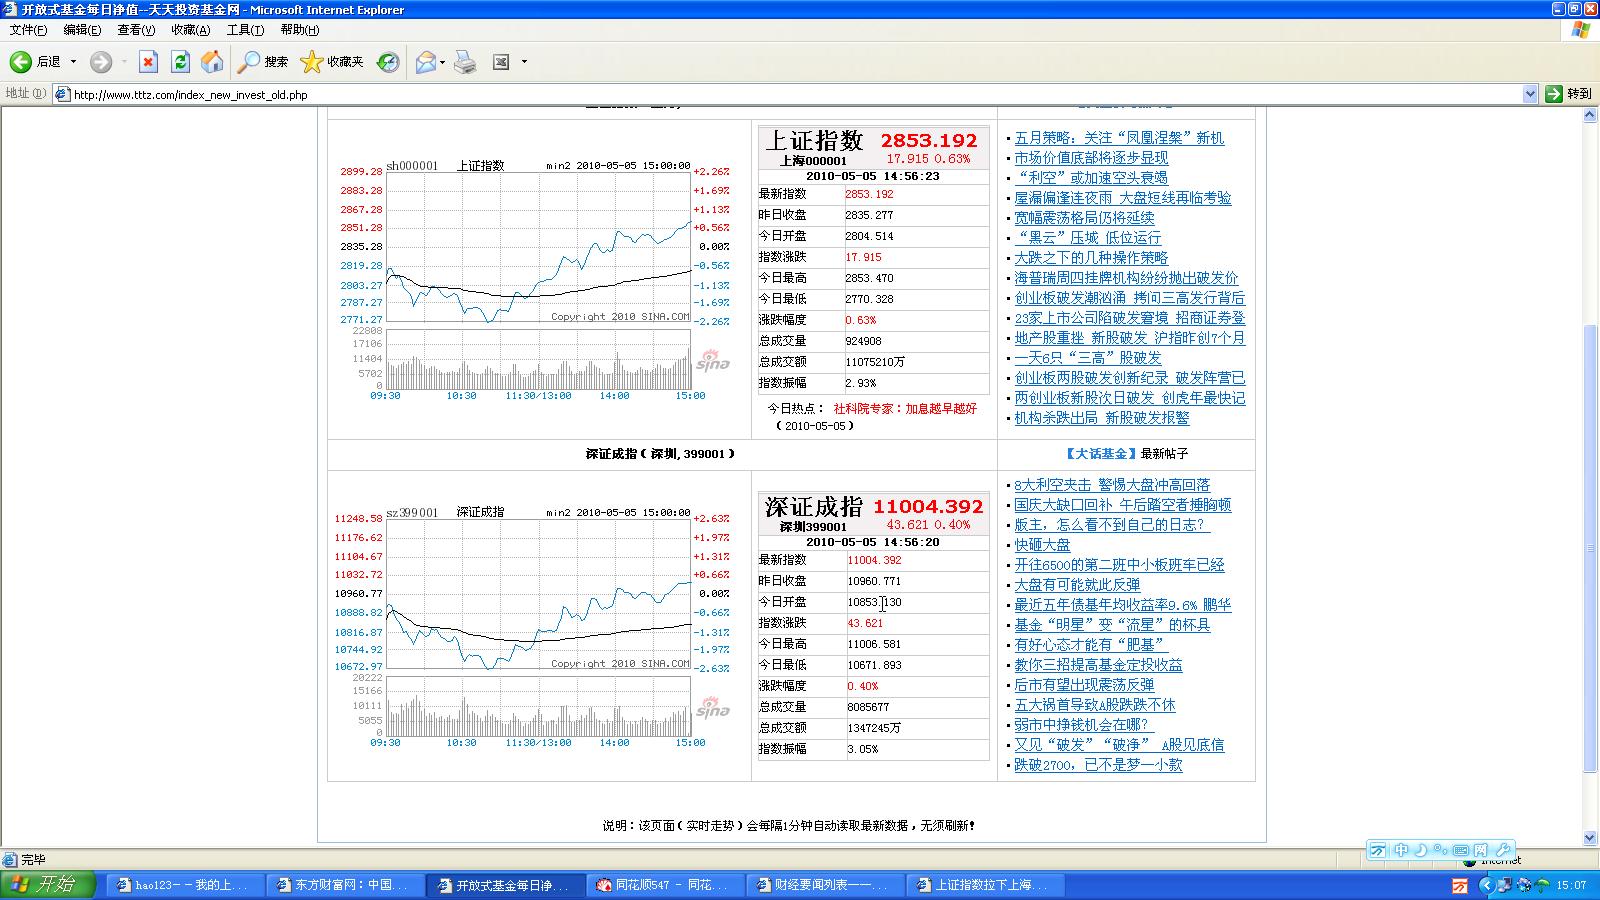Open the 编辑(E) menu
The image size is (1600, 900).
82,30
